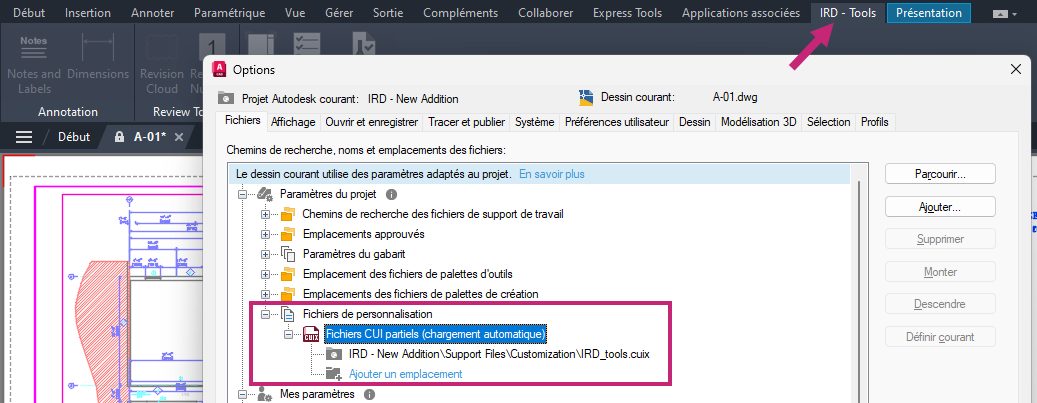
Task: Click the Fichiers CUI partiels cuix icon
Action: click(311, 333)
